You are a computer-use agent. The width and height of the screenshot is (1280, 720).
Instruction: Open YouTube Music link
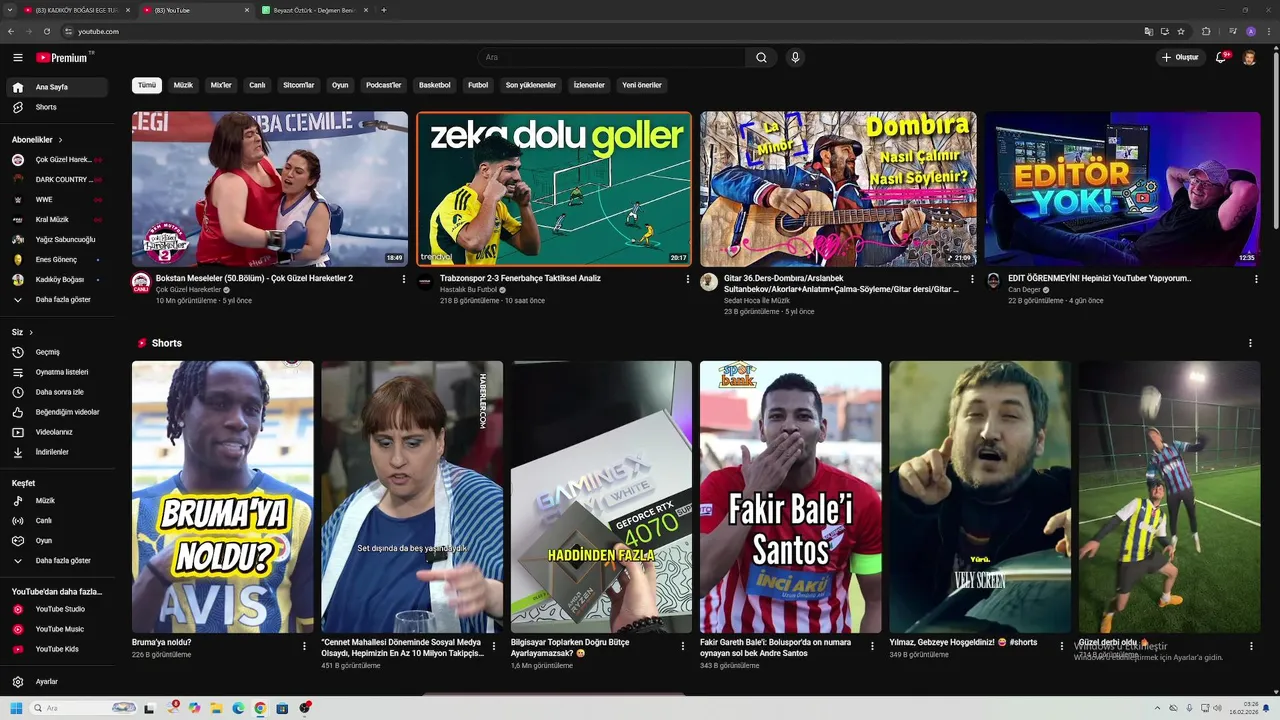click(x=59, y=629)
